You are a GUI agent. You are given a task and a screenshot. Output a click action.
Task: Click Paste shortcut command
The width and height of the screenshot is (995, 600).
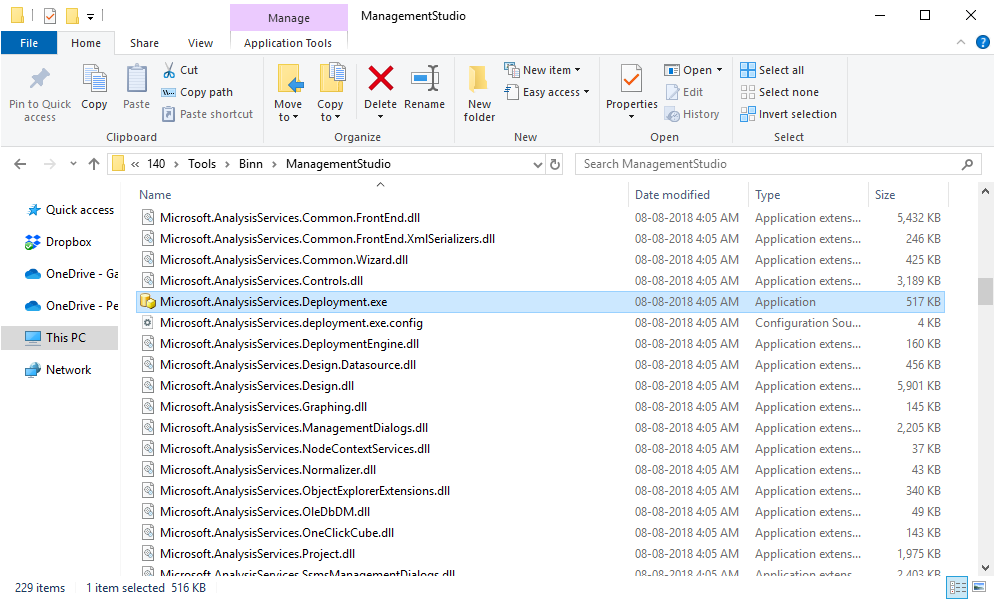click(208, 114)
